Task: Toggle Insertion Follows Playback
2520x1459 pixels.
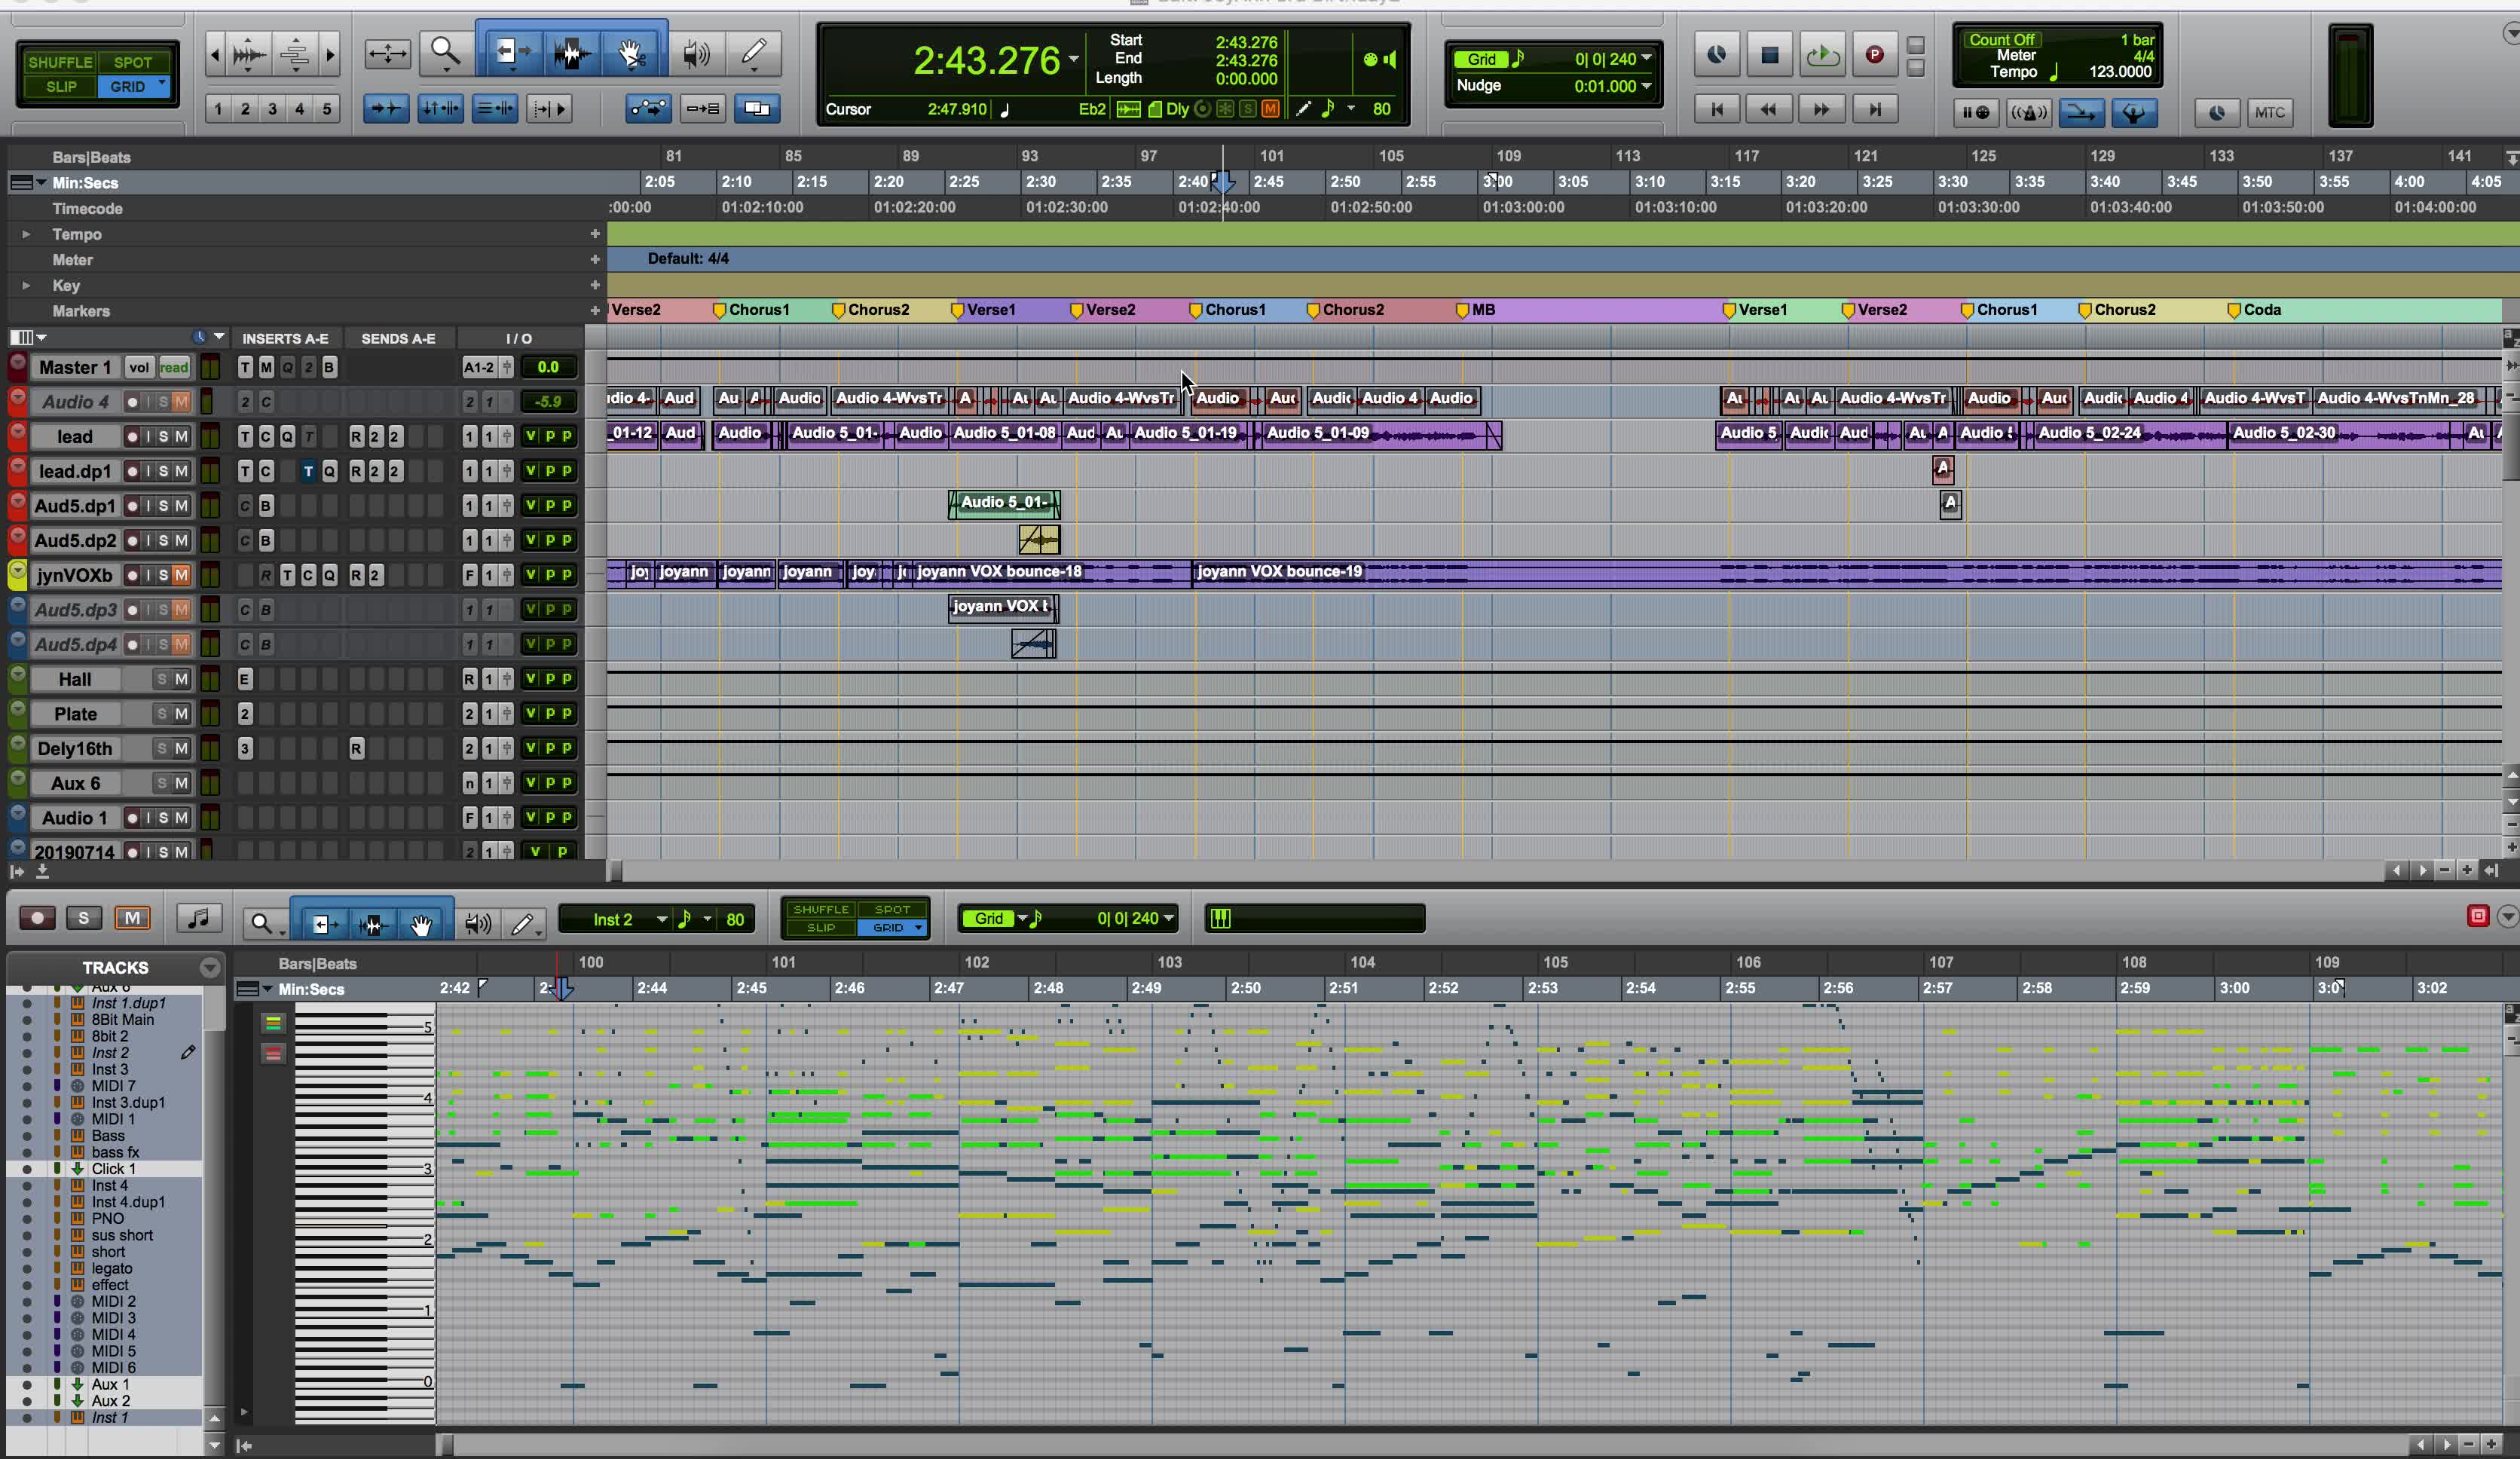Action: (x=549, y=108)
